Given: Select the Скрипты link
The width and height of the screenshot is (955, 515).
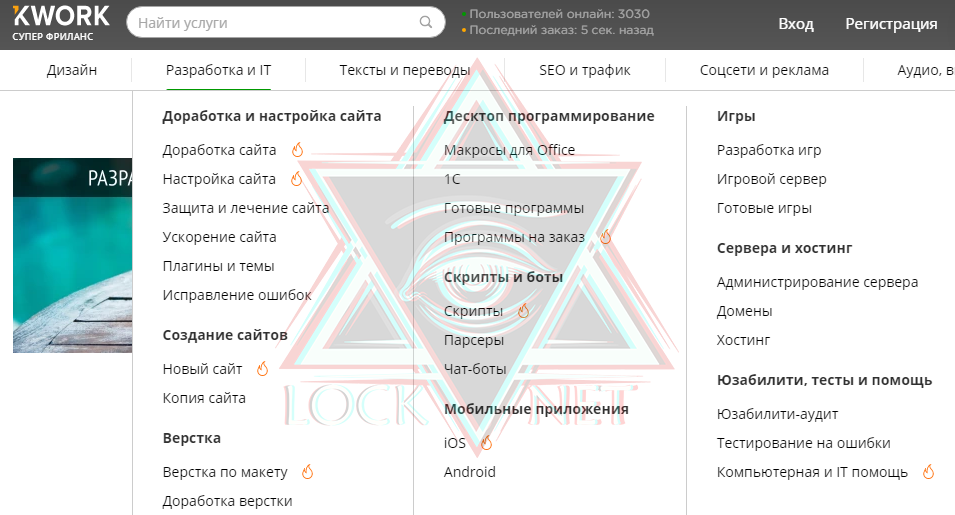Looking at the screenshot, I should tap(473, 311).
